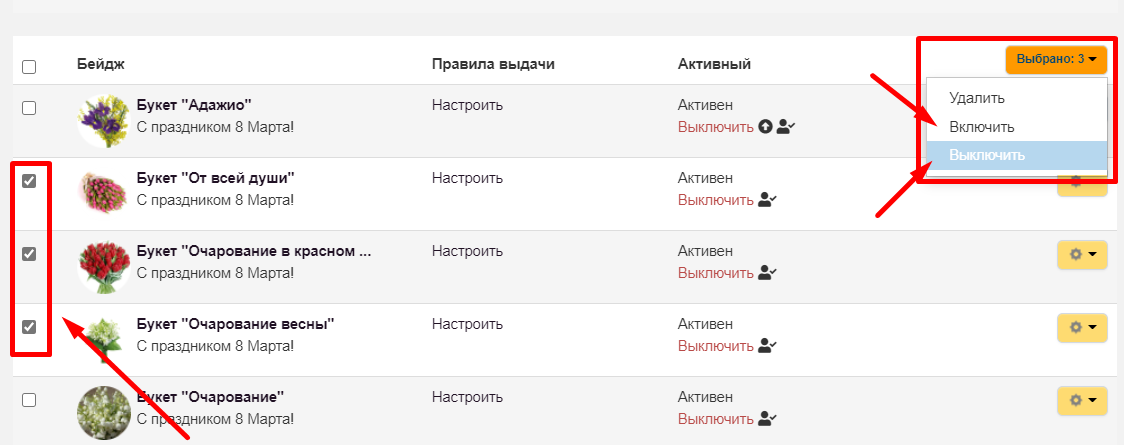Click user-check icon in "От всей души" row
The image size is (1124, 445).
[768, 201]
